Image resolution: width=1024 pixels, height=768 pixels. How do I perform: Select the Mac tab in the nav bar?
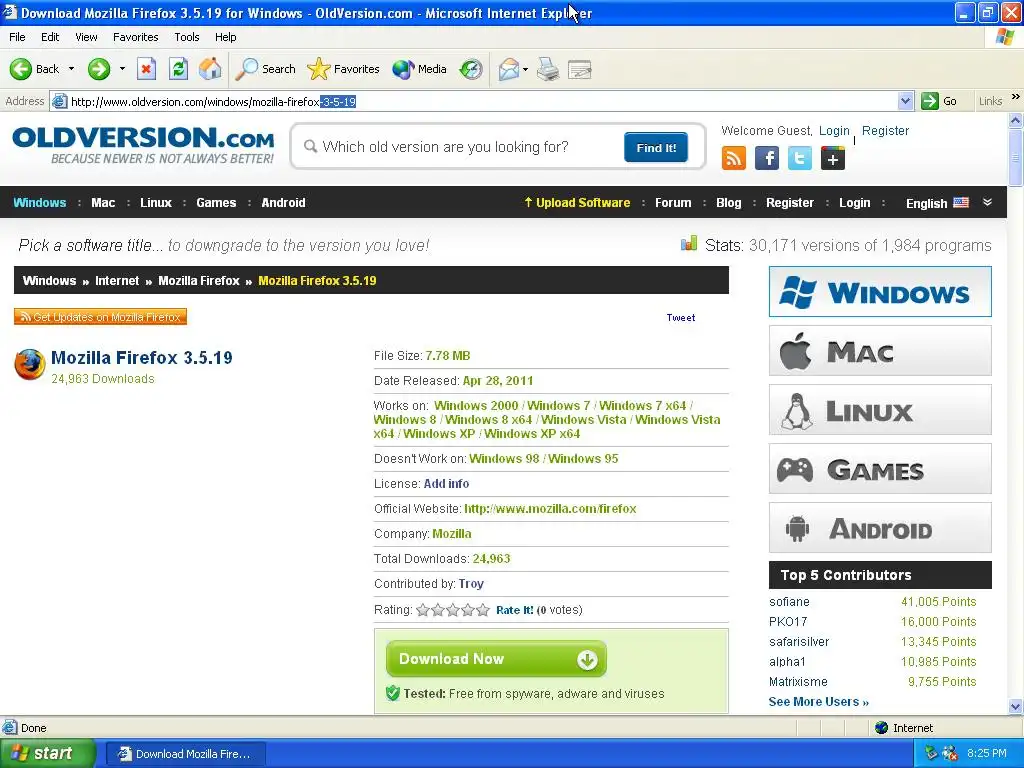point(103,202)
